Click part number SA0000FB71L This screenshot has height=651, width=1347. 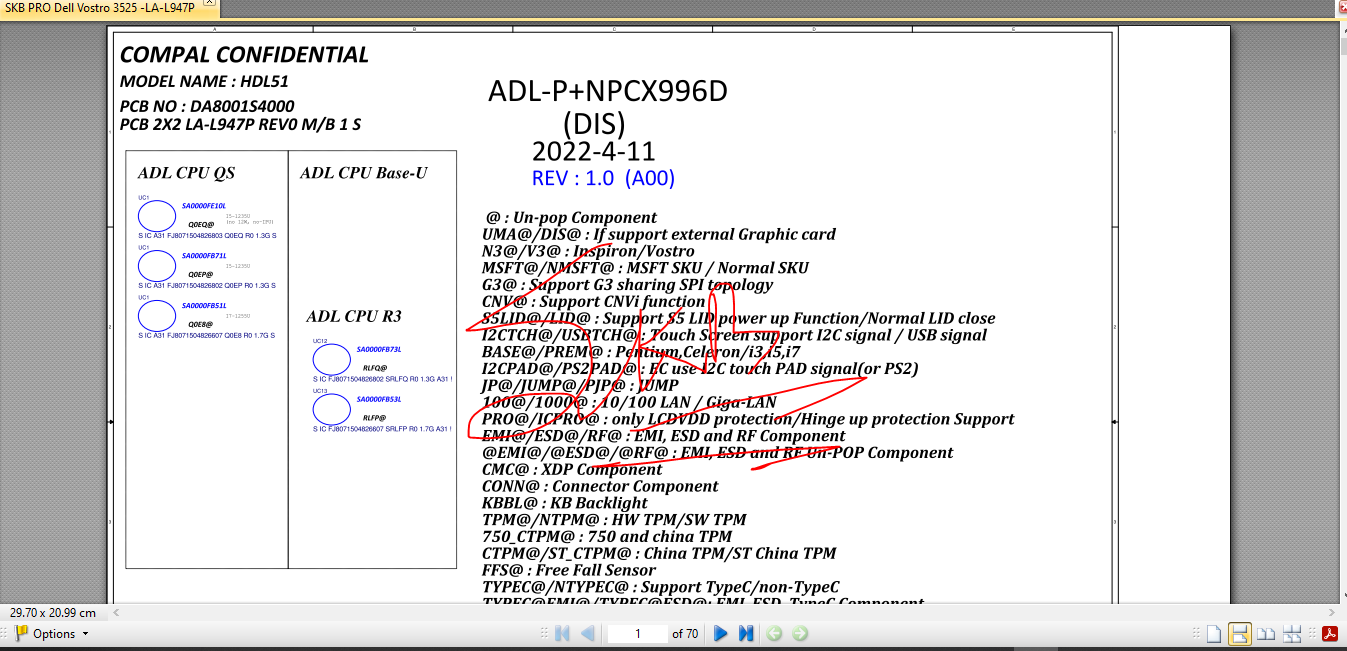tap(204, 256)
